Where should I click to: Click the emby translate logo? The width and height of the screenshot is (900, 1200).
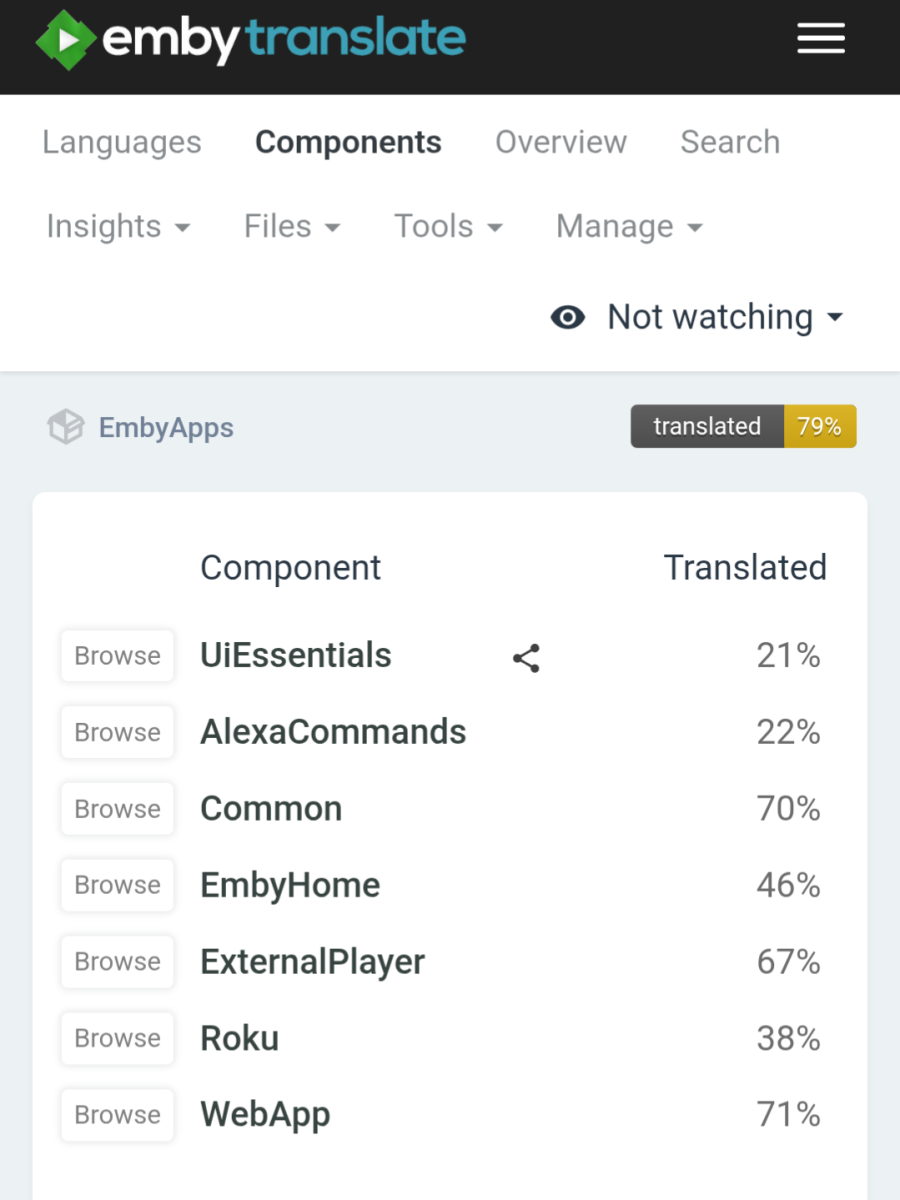248,40
